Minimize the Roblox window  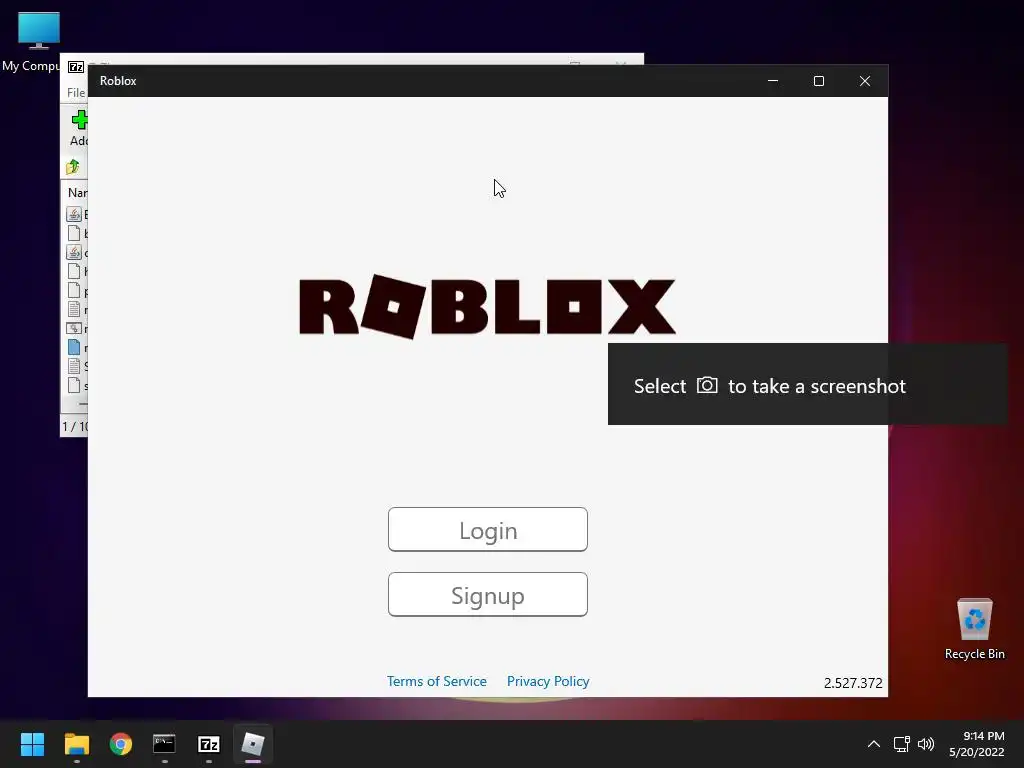point(773,81)
